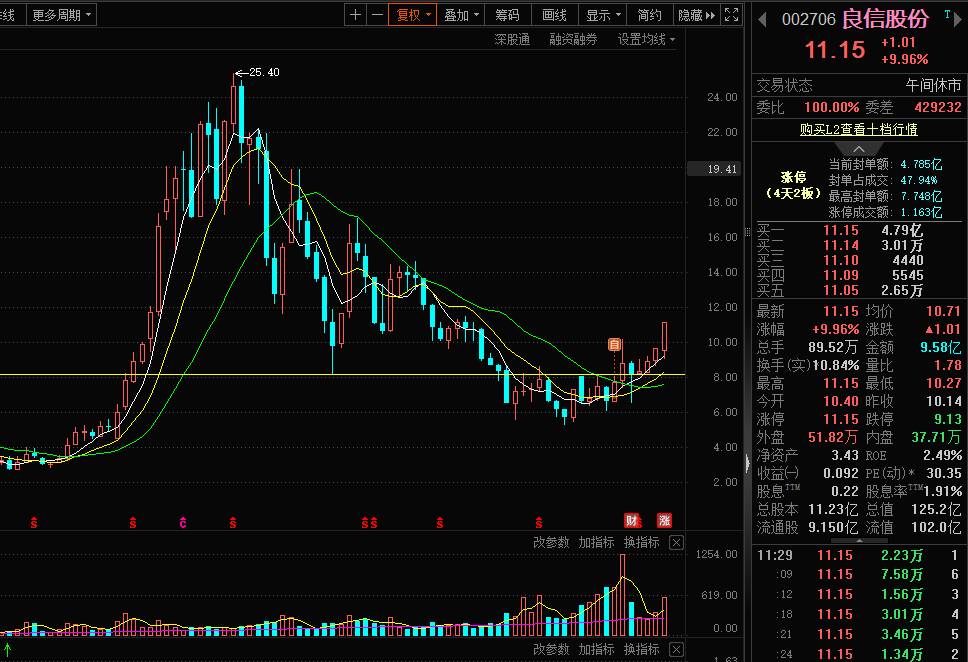Open 叠加 overlay dropdown
968x662 pixels.
click(461, 15)
